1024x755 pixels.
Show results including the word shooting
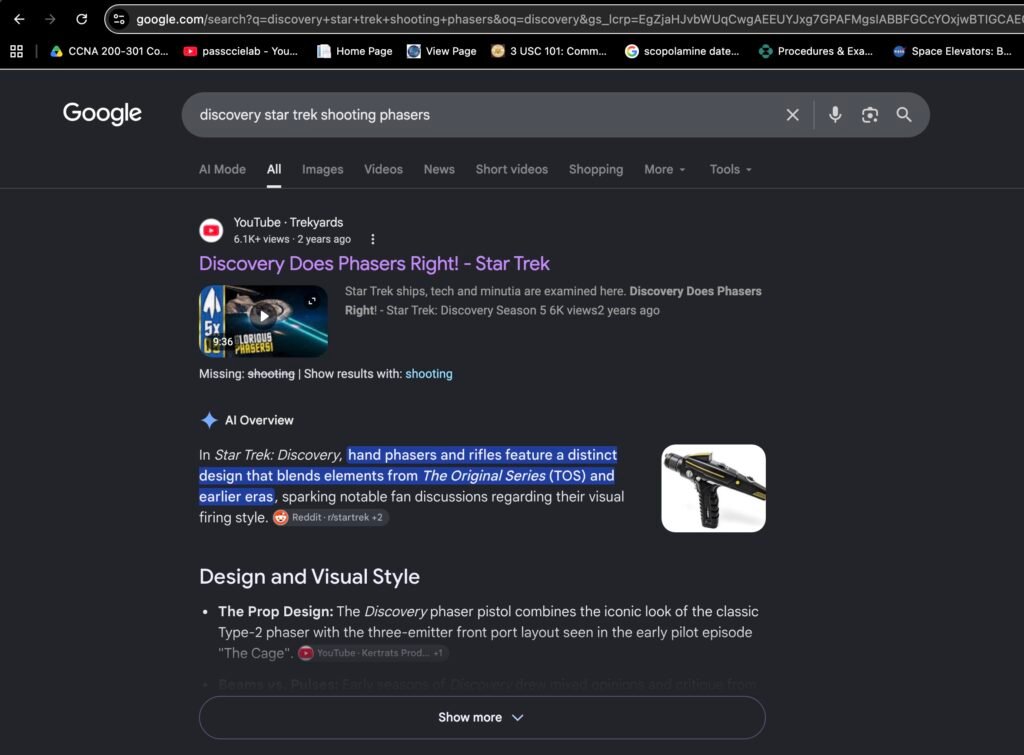[428, 374]
